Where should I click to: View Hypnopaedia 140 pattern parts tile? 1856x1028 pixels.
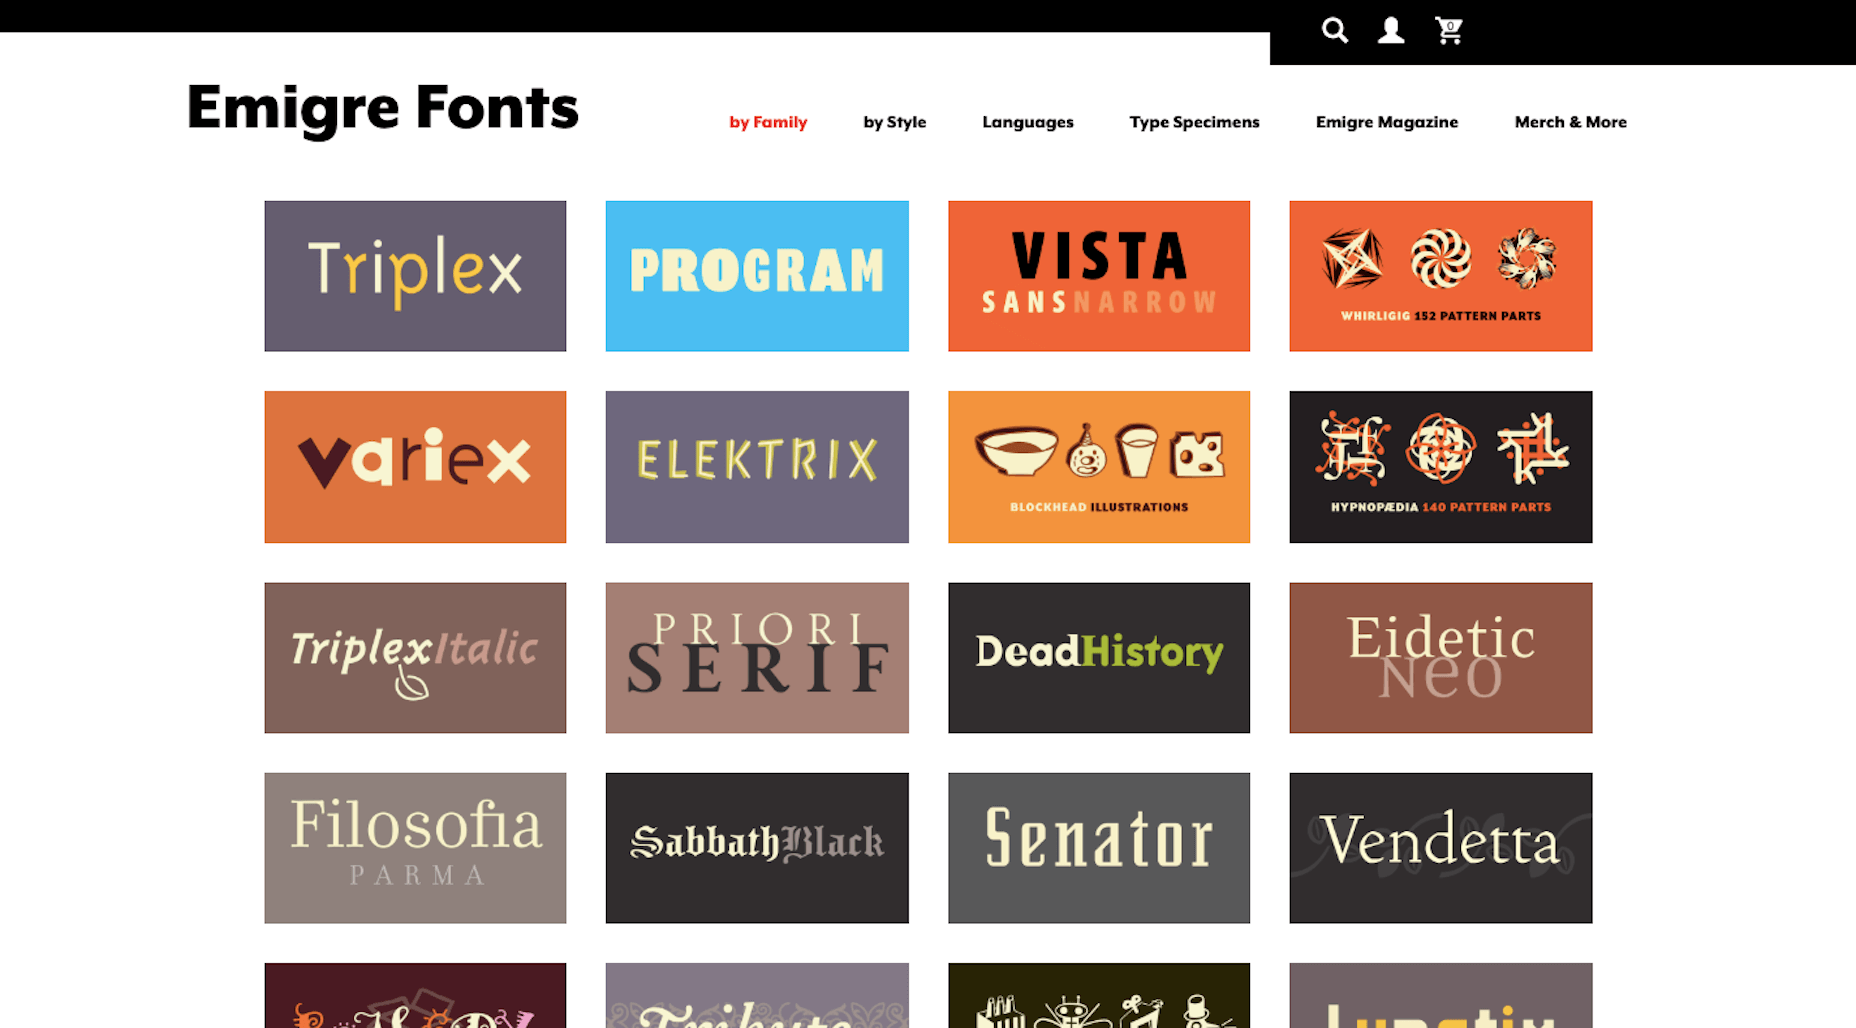(x=1440, y=467)
